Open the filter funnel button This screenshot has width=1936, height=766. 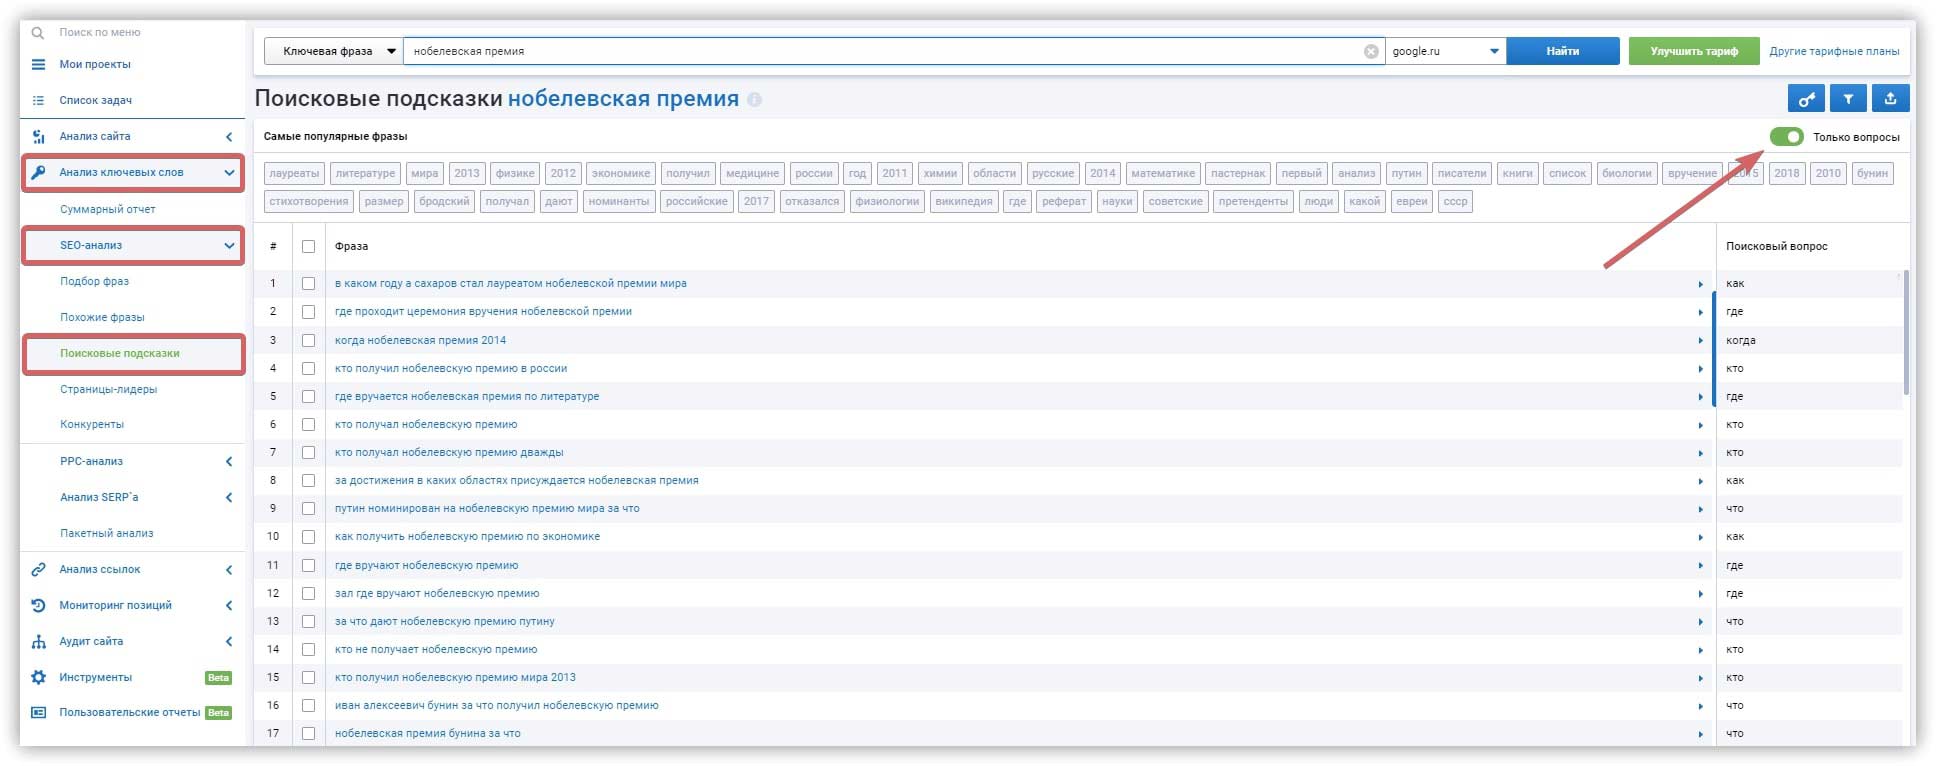(x=1848, y=99)
